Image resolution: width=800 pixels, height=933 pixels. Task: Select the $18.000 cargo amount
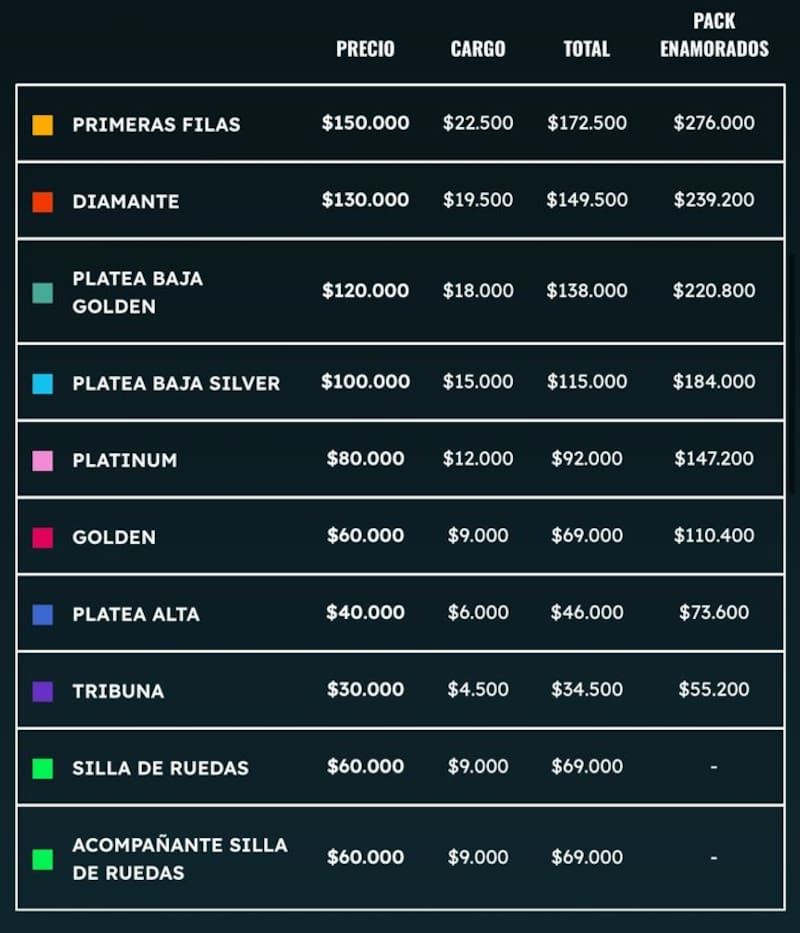[478, 291]
